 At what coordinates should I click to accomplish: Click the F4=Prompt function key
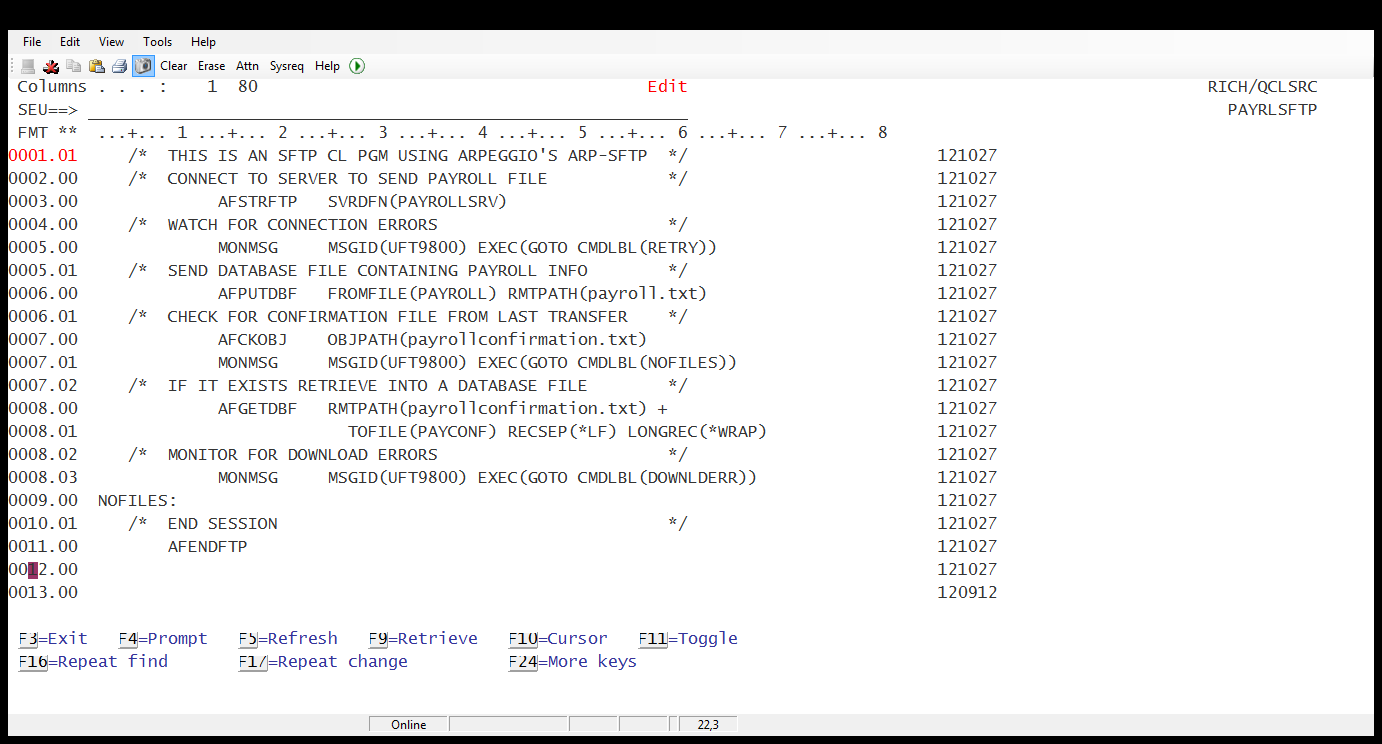[x=163, y=639]
